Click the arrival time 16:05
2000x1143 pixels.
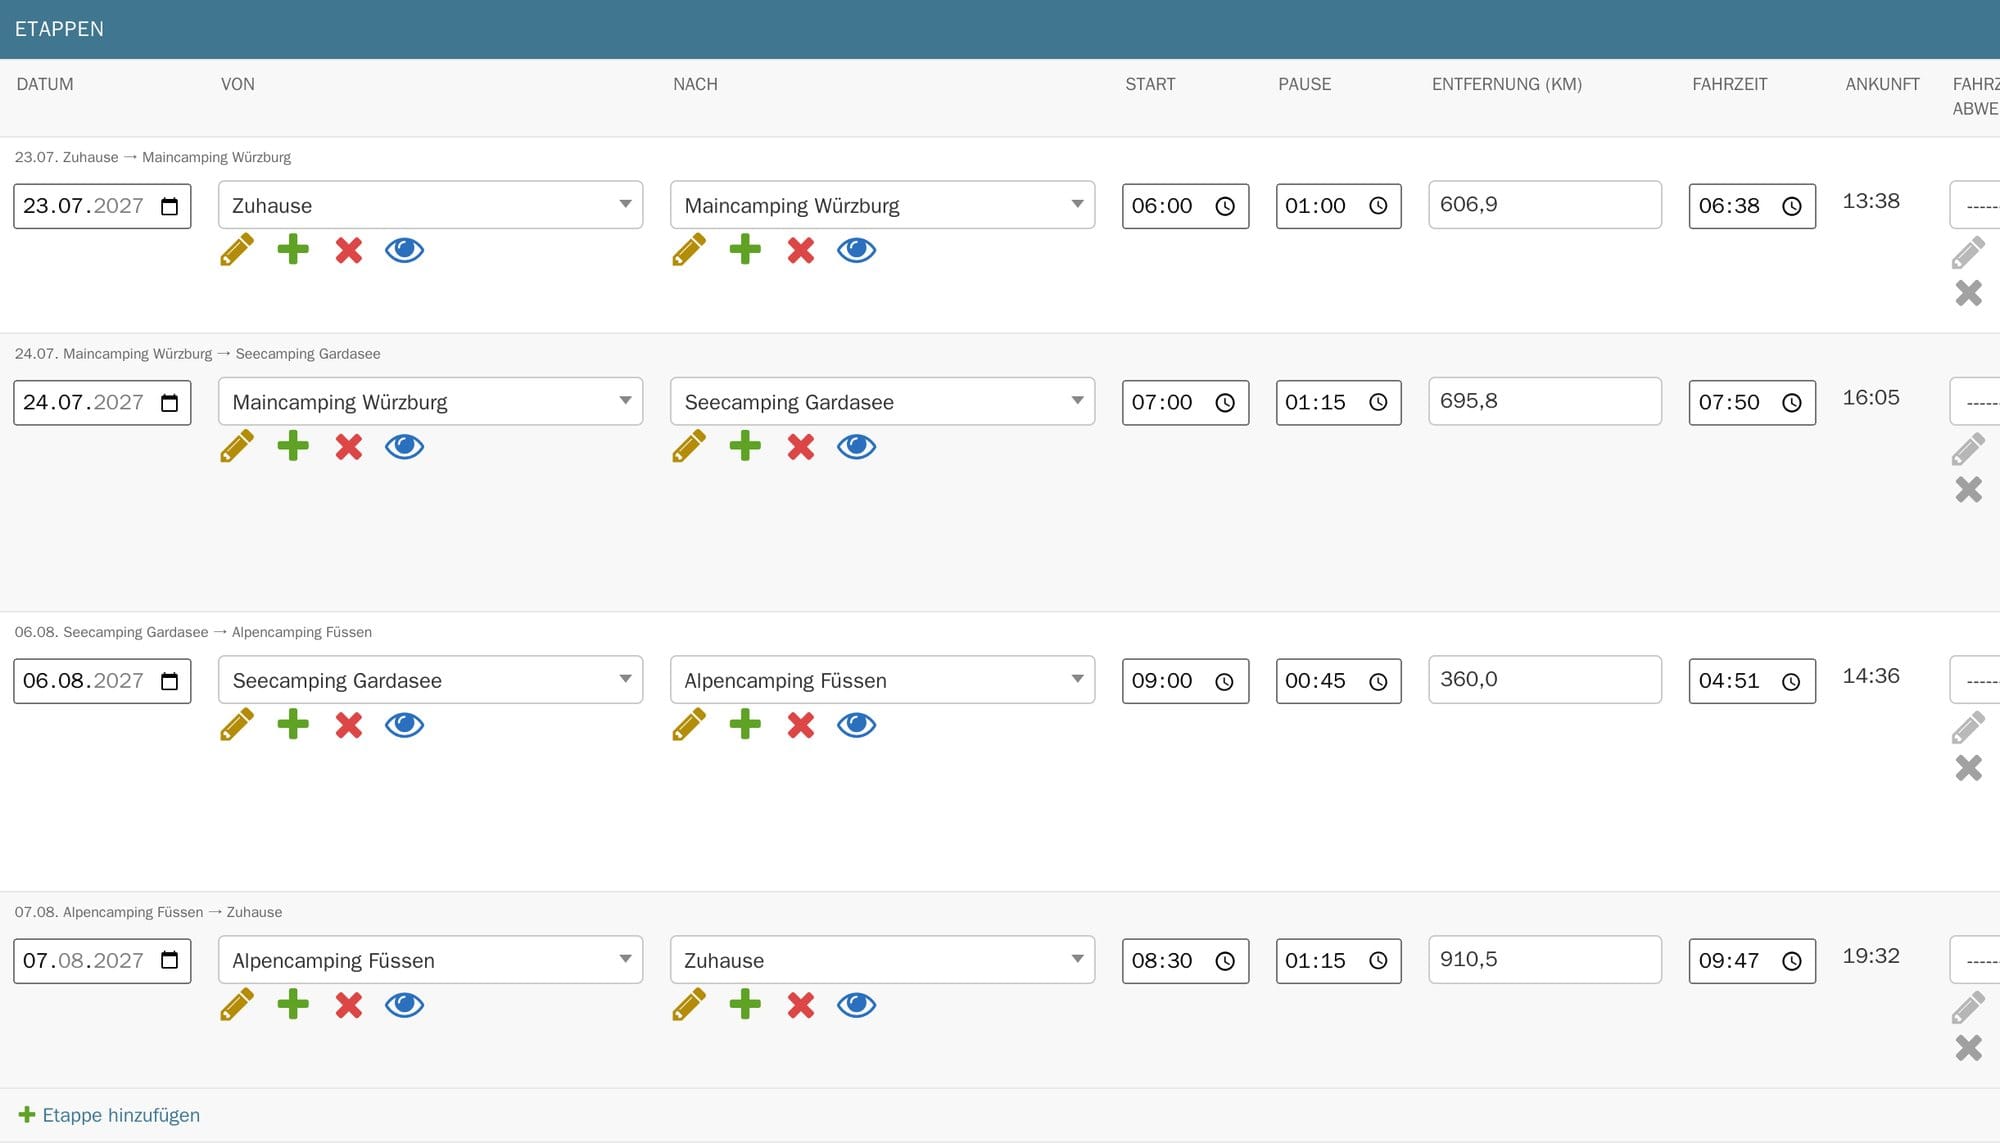click(1871, 398)
